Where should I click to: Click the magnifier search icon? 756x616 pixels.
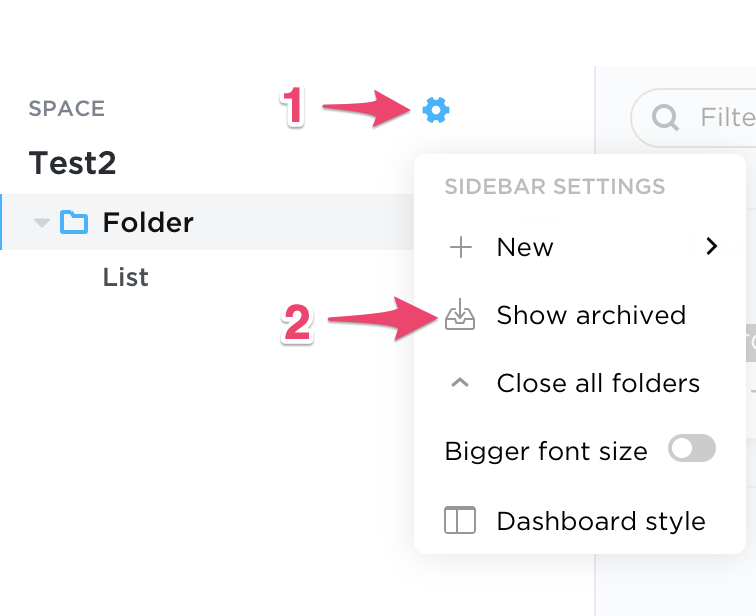pyautogui.click(x=665, y=118)
